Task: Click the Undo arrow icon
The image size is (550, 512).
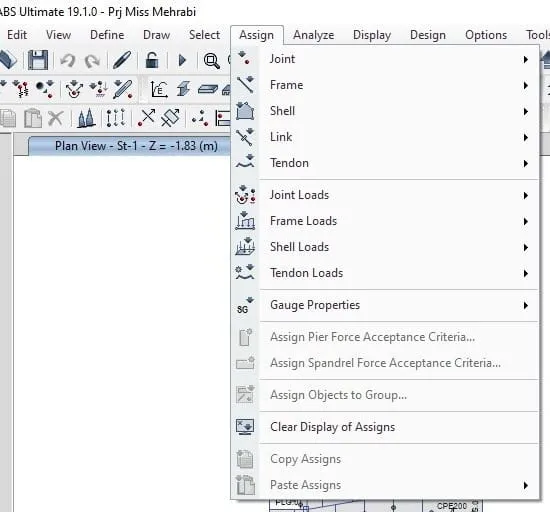Action: pos(67,61)
